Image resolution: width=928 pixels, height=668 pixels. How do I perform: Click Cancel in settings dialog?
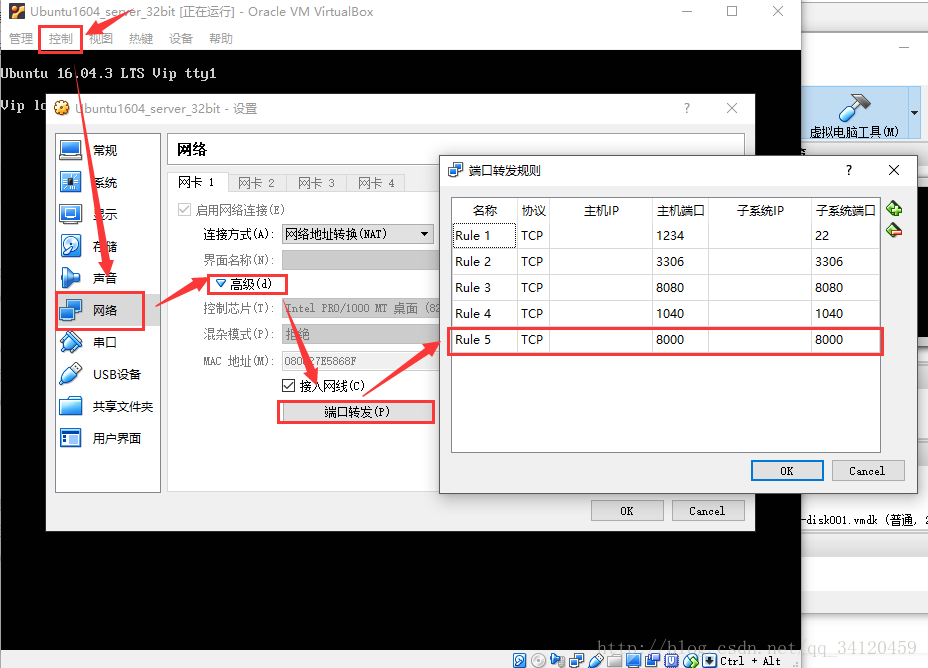(x=708, y=511)
